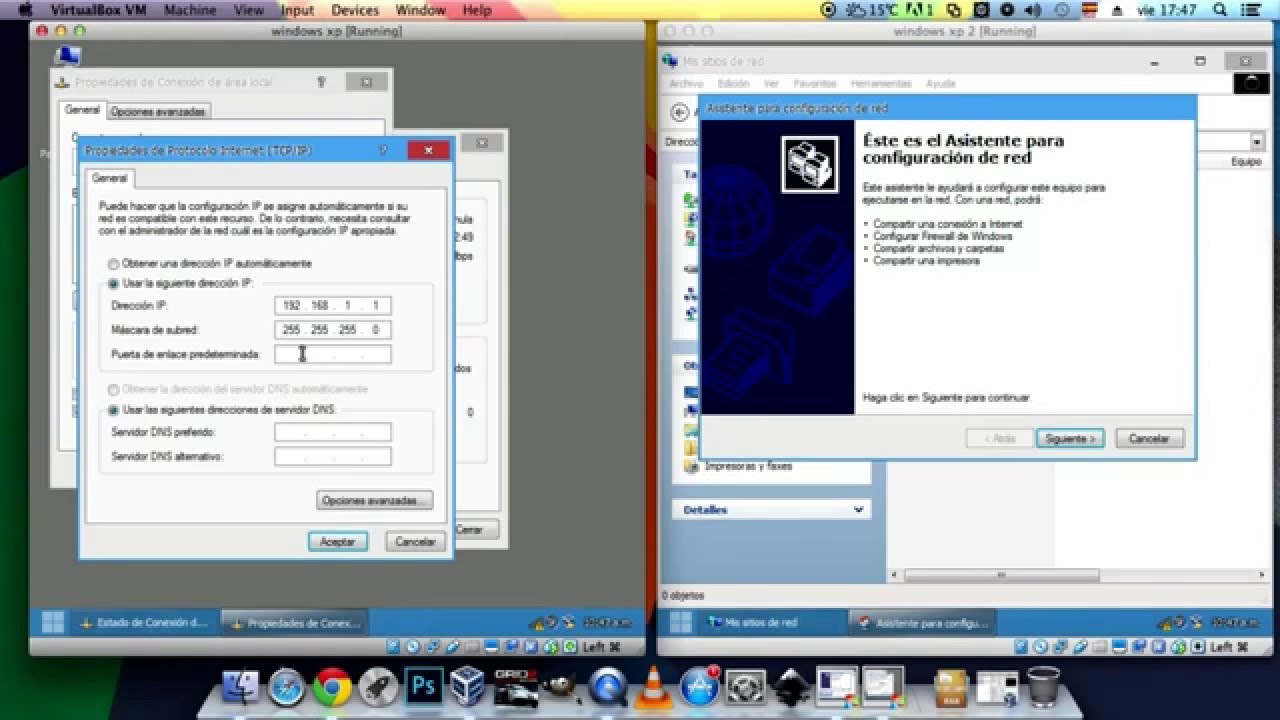This screenshot has height=720, width=1280.
Task: Switch to Mis sitios de red taskbar item
Action: click(x=770, y=622)
